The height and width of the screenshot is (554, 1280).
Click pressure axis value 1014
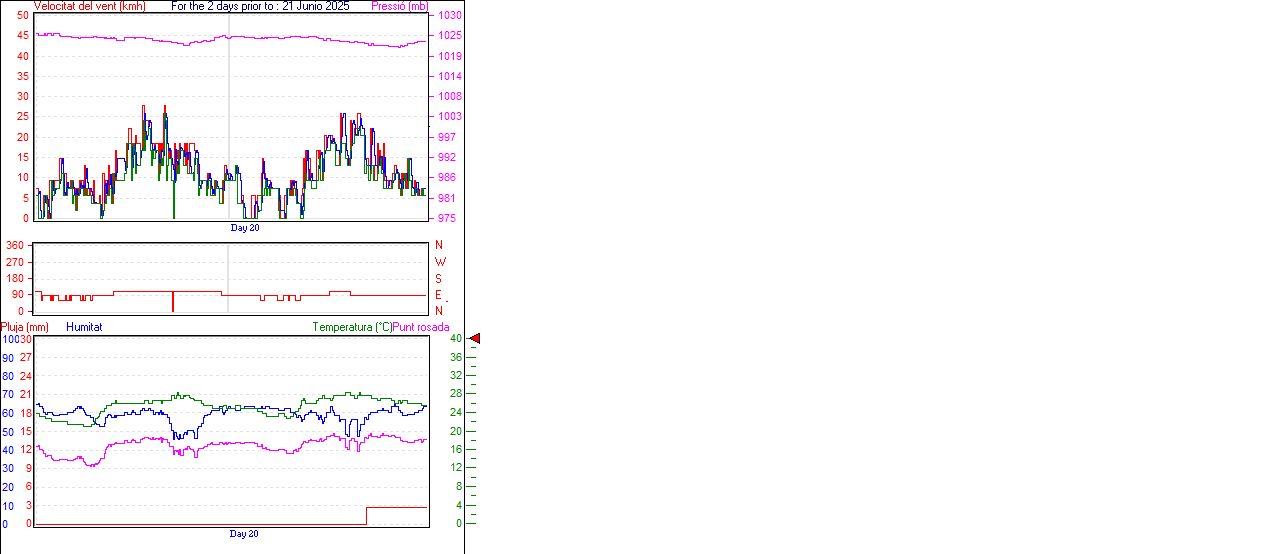click(x=449, y=76)
